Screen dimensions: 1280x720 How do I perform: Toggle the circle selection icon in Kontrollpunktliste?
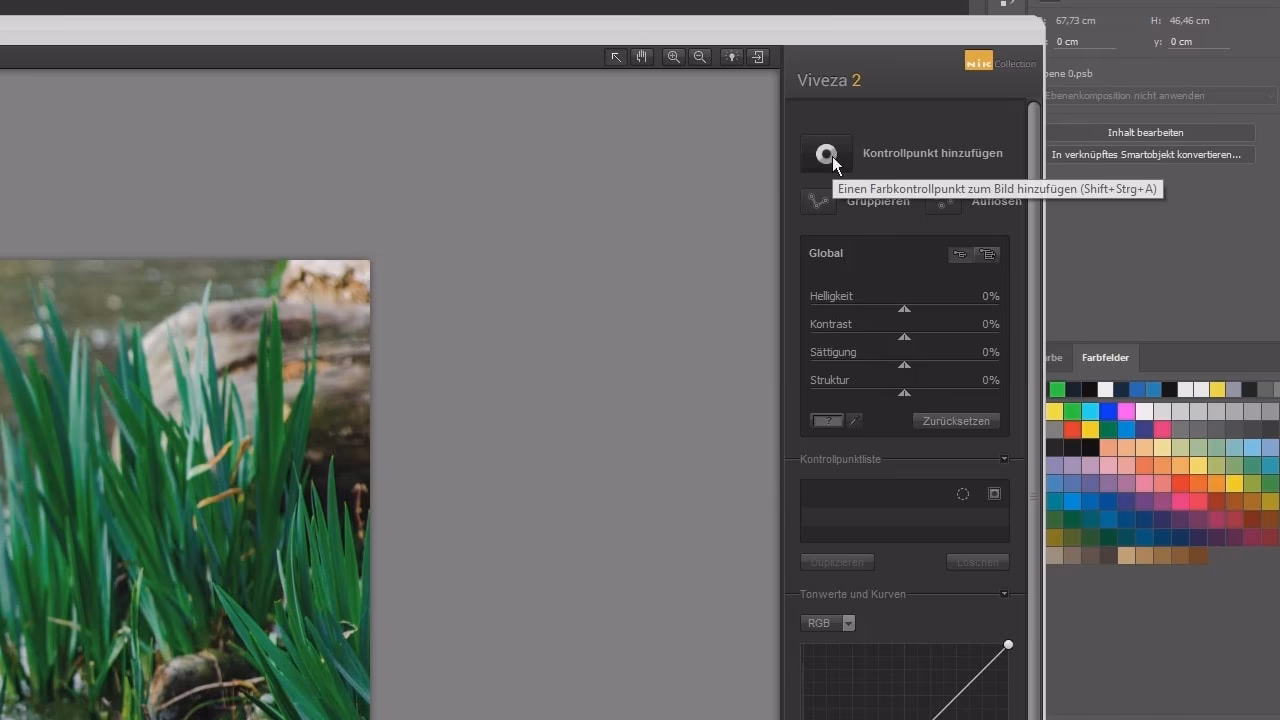(x=962, y=493)
